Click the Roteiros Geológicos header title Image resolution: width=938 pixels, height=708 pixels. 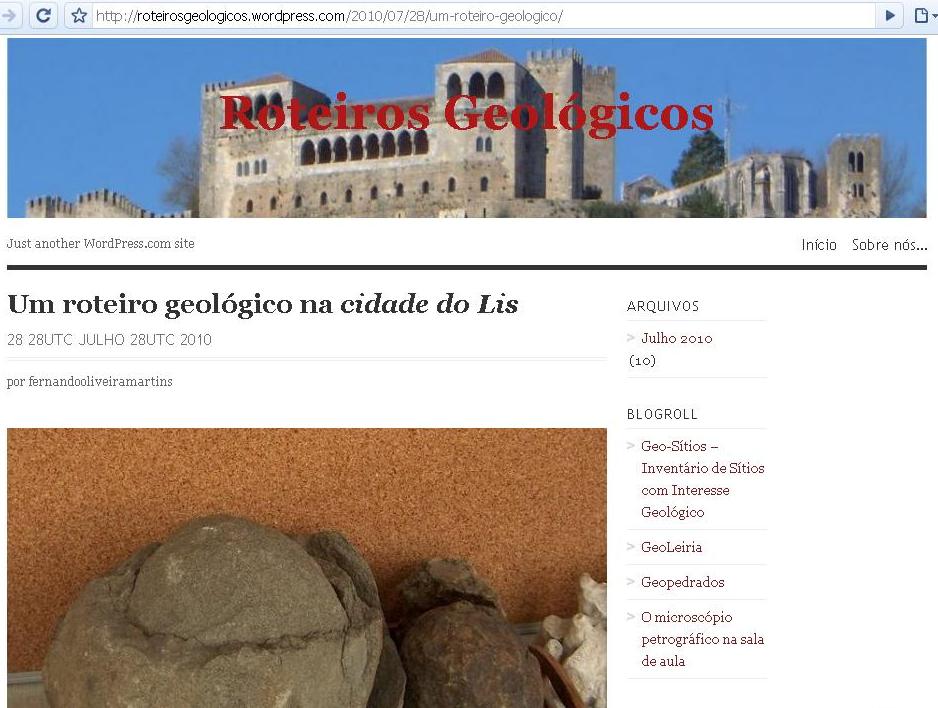click(x=467, y=114)
